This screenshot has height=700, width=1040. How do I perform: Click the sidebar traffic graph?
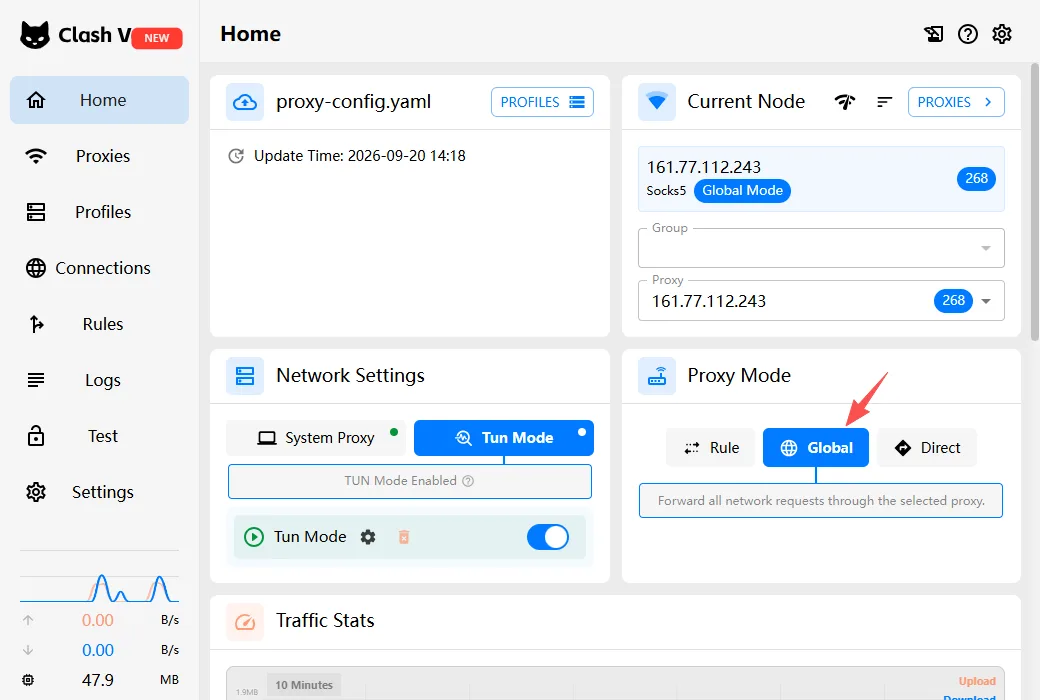coord(99,587)
